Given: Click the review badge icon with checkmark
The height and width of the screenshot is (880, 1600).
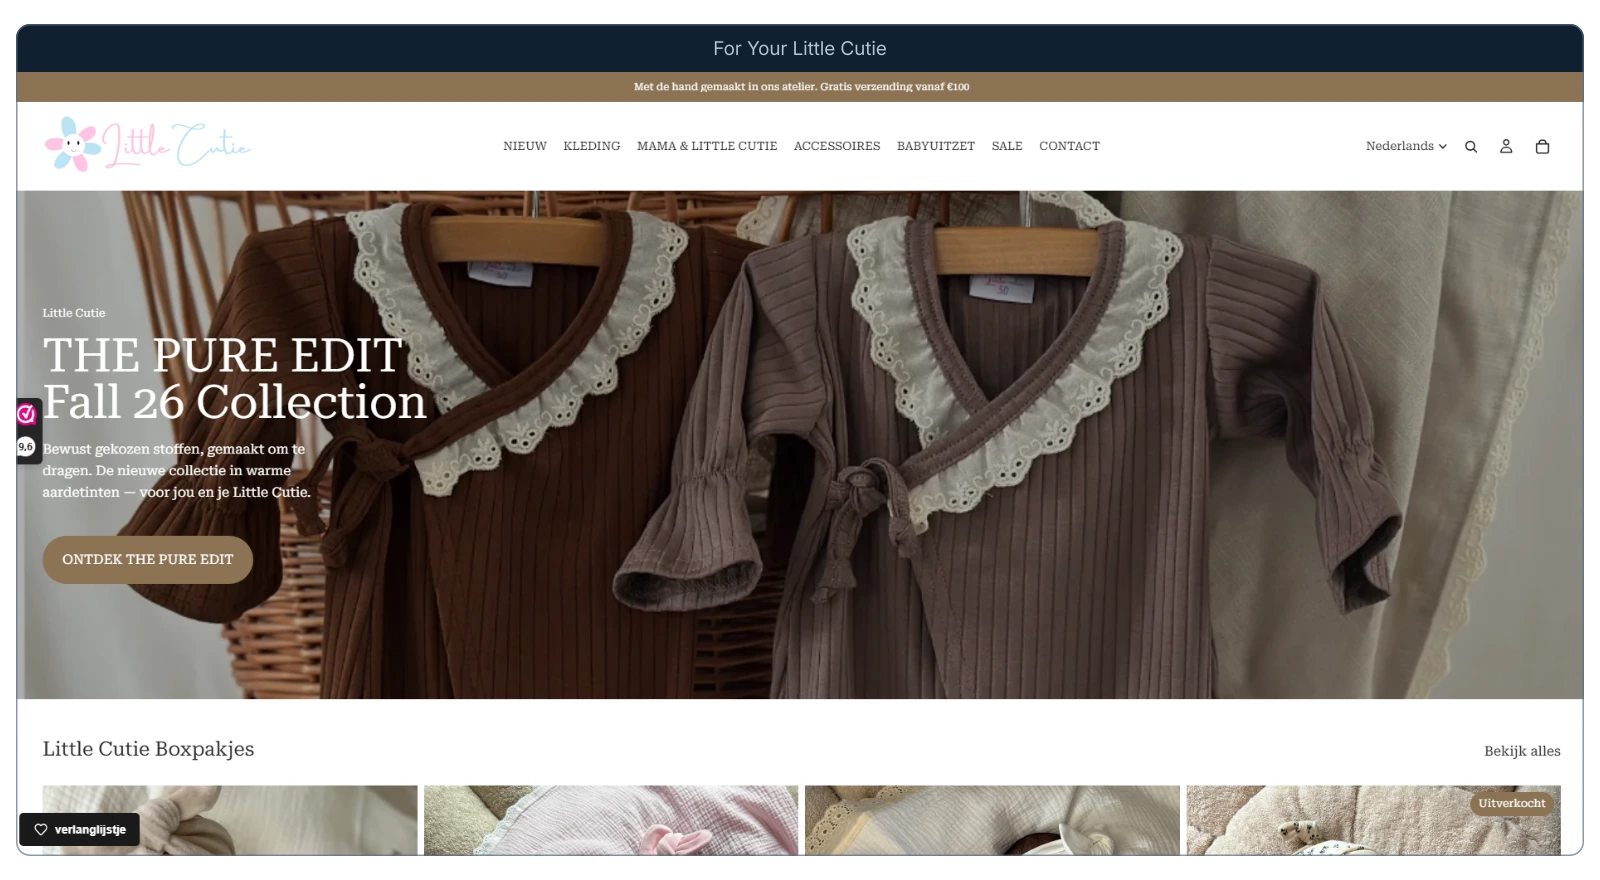Looking at the screenshot, I should pos(26,414).
